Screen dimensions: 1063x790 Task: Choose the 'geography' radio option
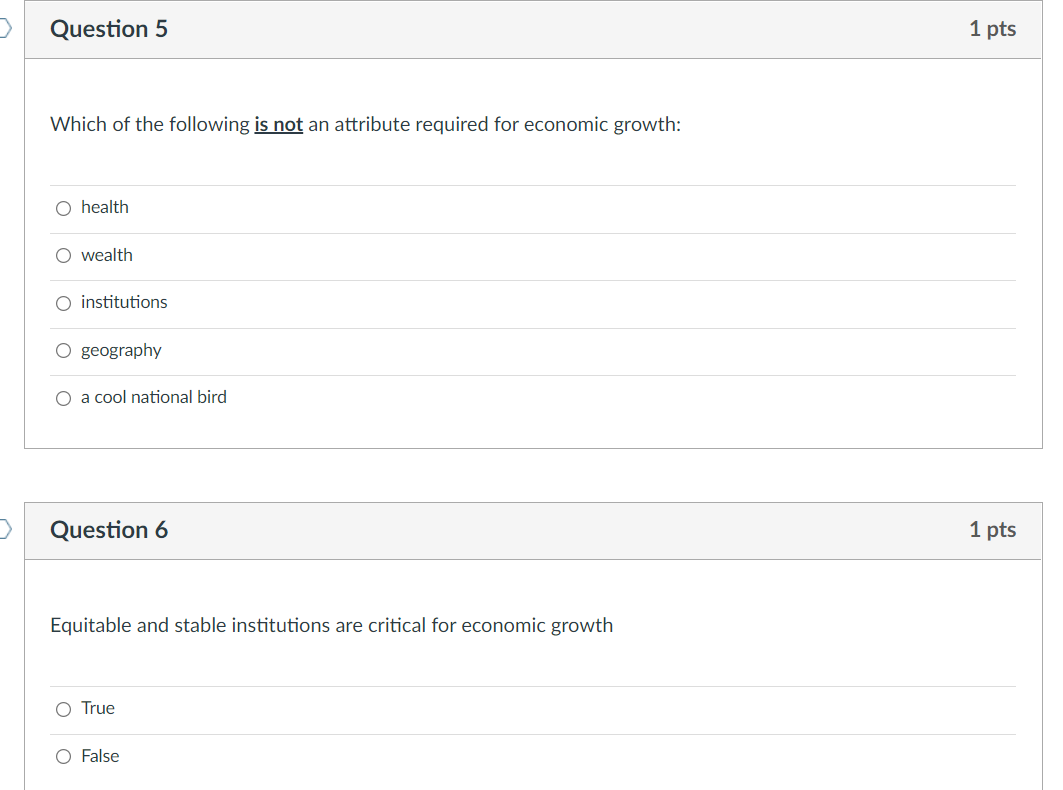click(x=63, y=351)
